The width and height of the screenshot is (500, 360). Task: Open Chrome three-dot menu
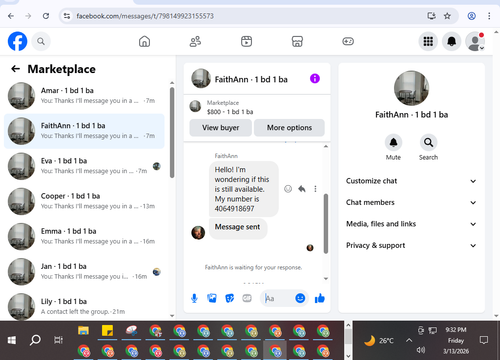coord(489,16)
